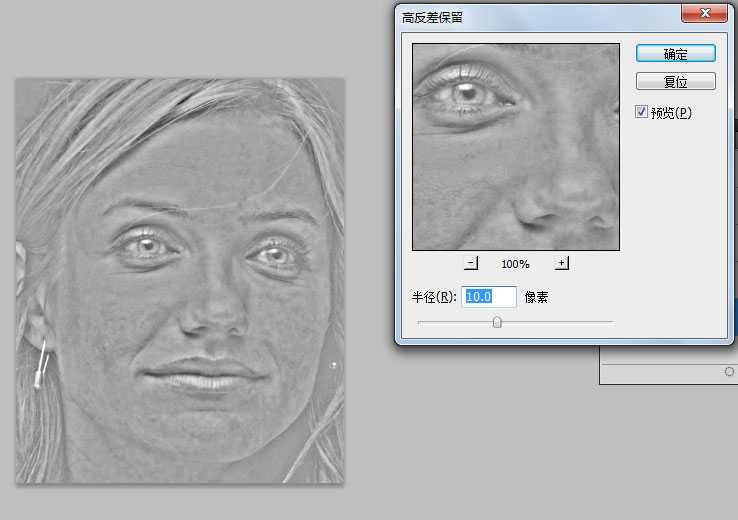This screenshot has width=738, height=520.
Task: Click the 半径 radius input field
Action: 488,297
